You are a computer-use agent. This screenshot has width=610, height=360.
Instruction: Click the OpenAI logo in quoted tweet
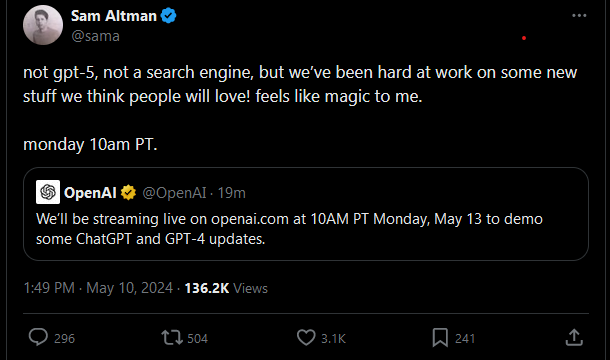pos(48,192)
